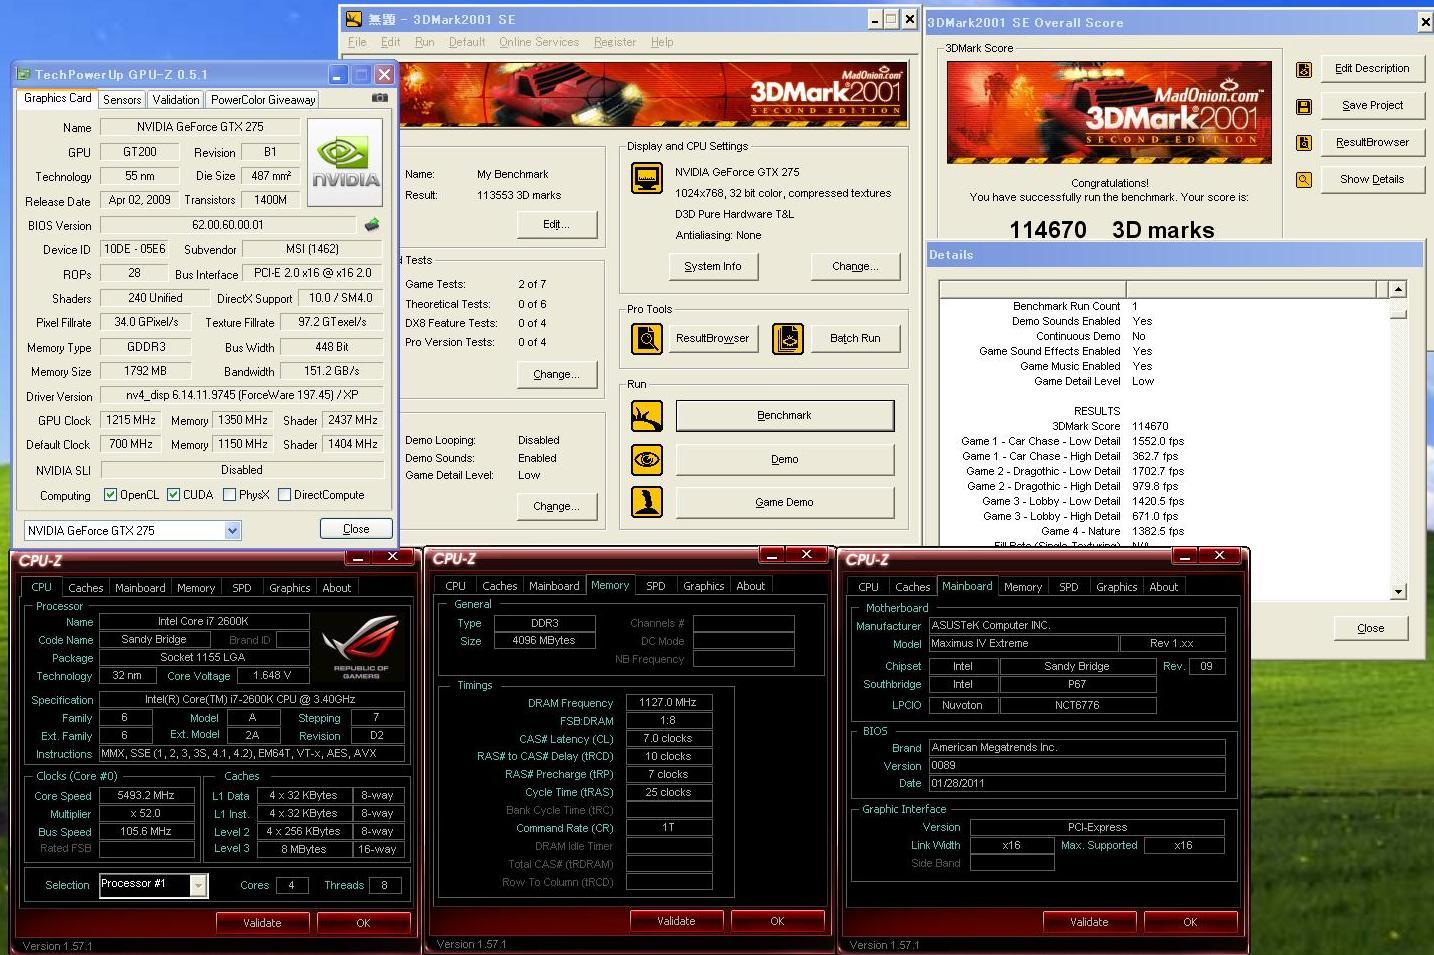The image size is (1434, 955).
Task: Click the Core Speed 5493.2 MHz value
Action: (147, 796)
